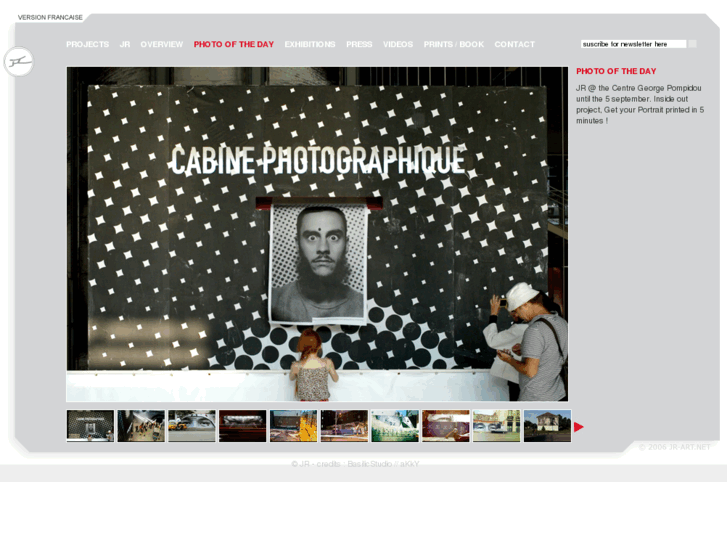
Task: Open the JR menu item
Action: click(x=125, y=45)
